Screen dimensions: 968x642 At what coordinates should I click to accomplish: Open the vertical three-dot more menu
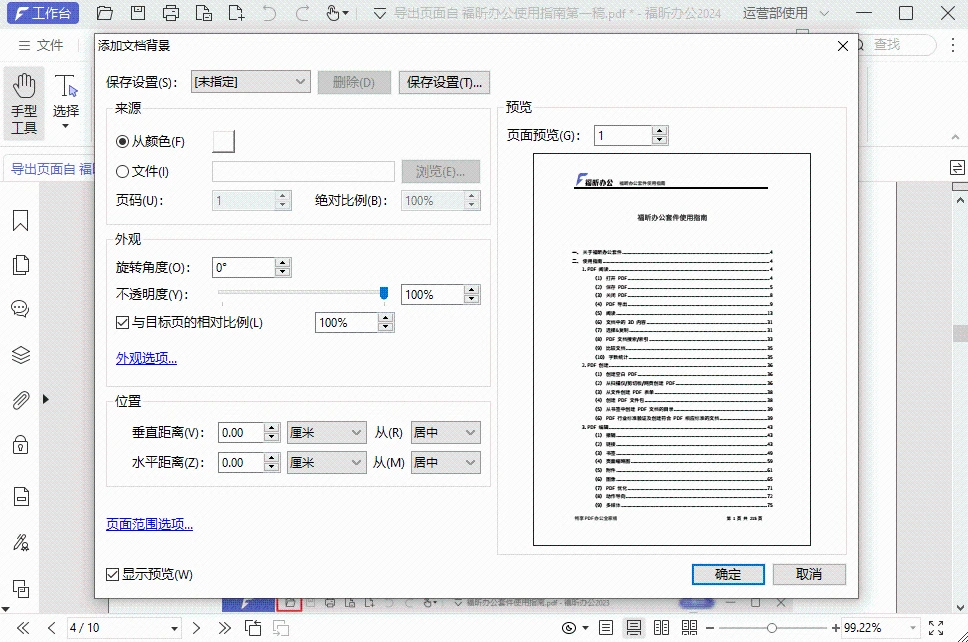[x=953, y=45]
